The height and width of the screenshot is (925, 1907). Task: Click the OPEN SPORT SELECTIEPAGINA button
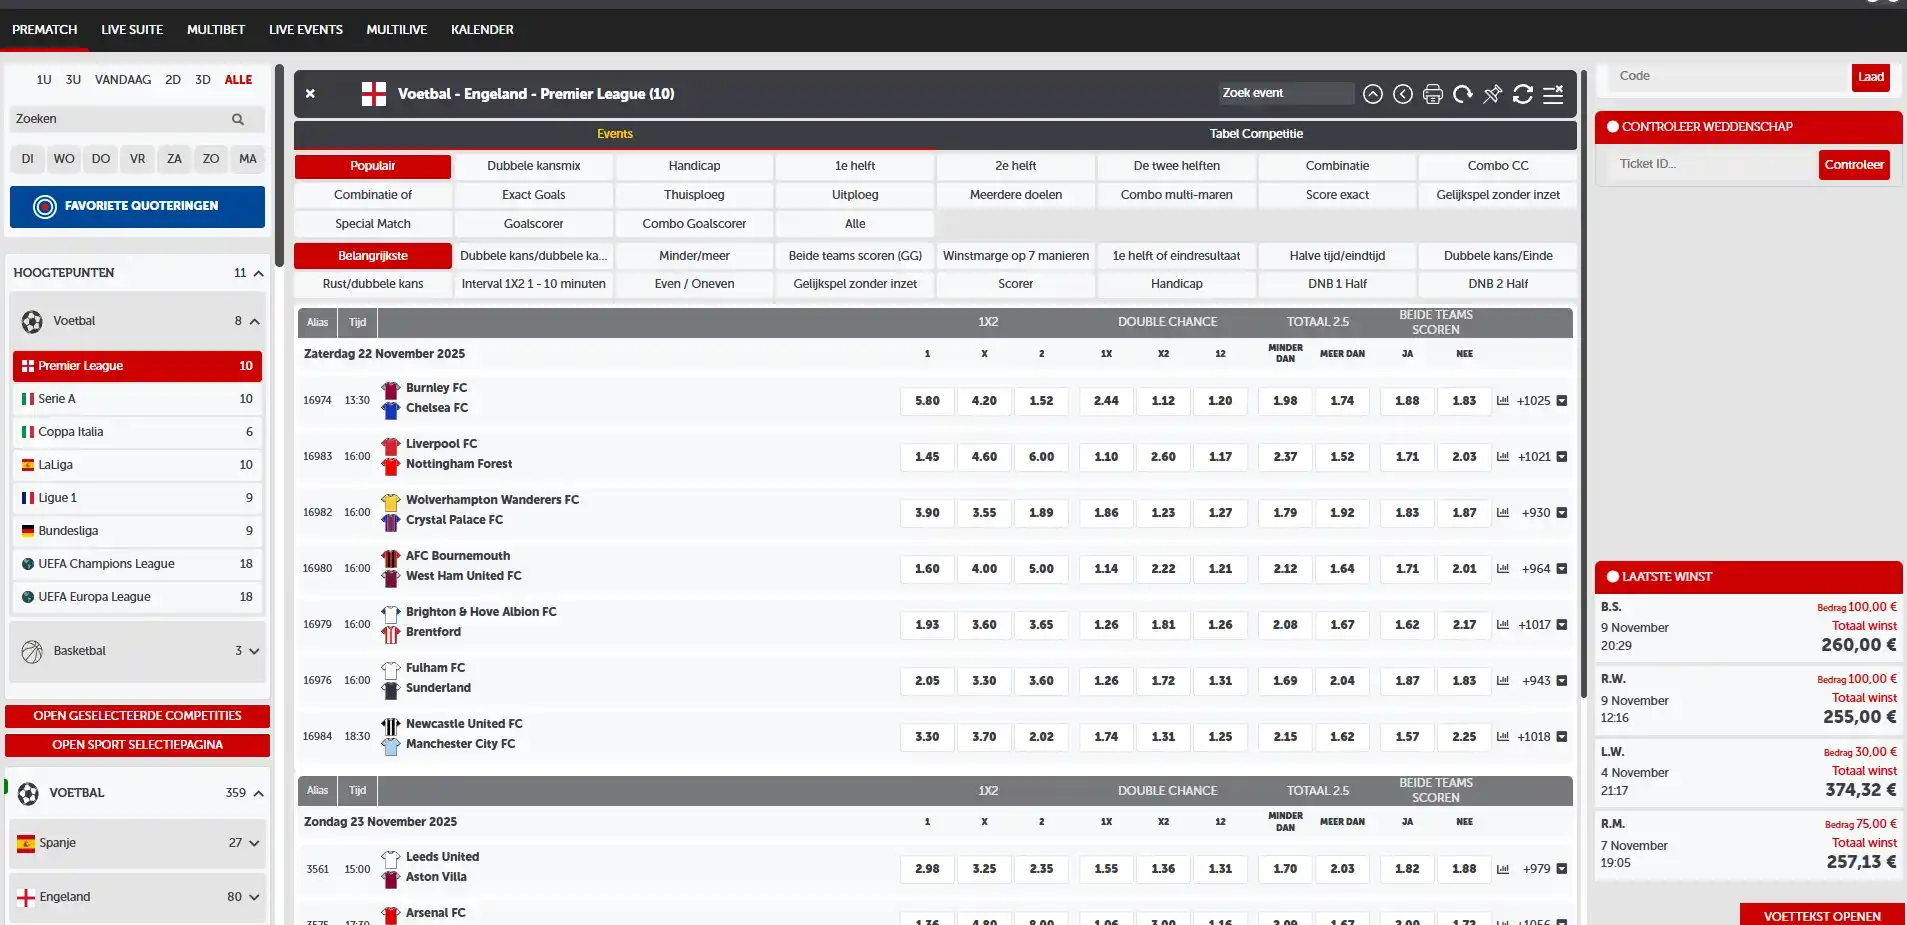pos(137,744)
